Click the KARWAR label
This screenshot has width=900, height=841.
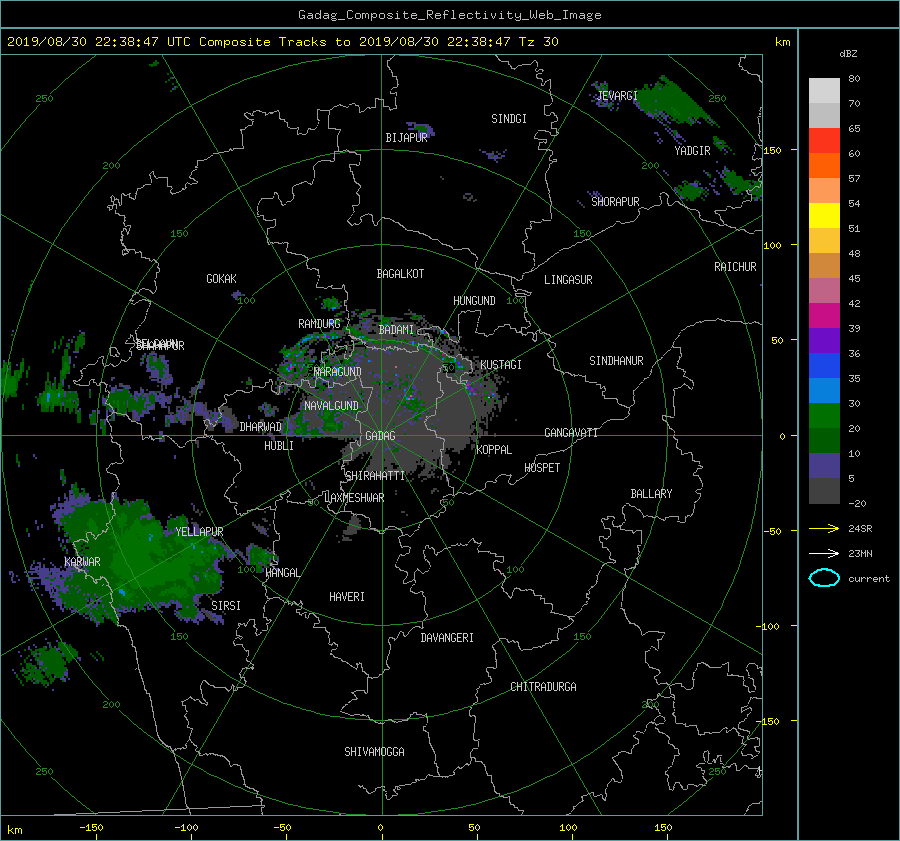coord(82,562)
